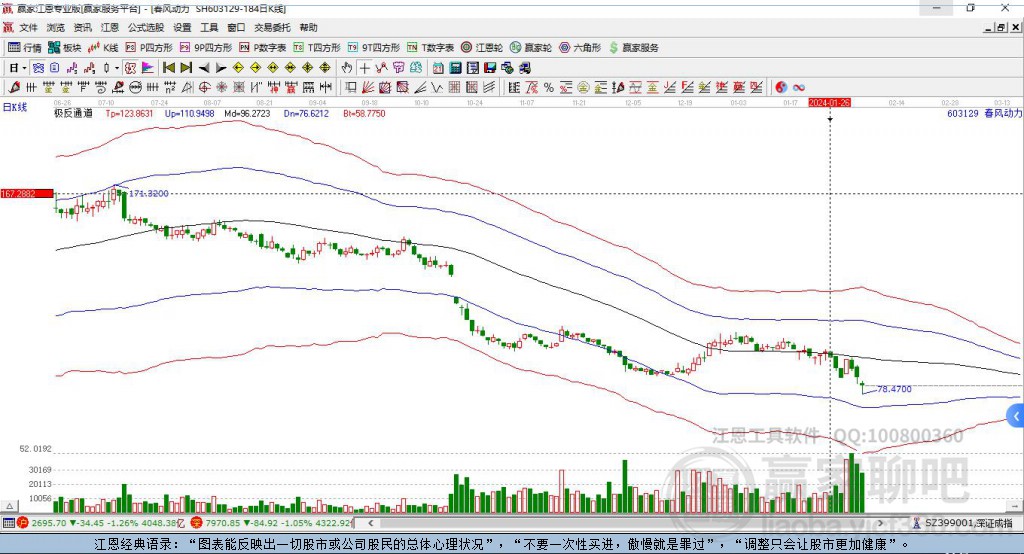Open the calendar date icon
The height and width of the screenshot is (554, 1024).
click(438, 68)
